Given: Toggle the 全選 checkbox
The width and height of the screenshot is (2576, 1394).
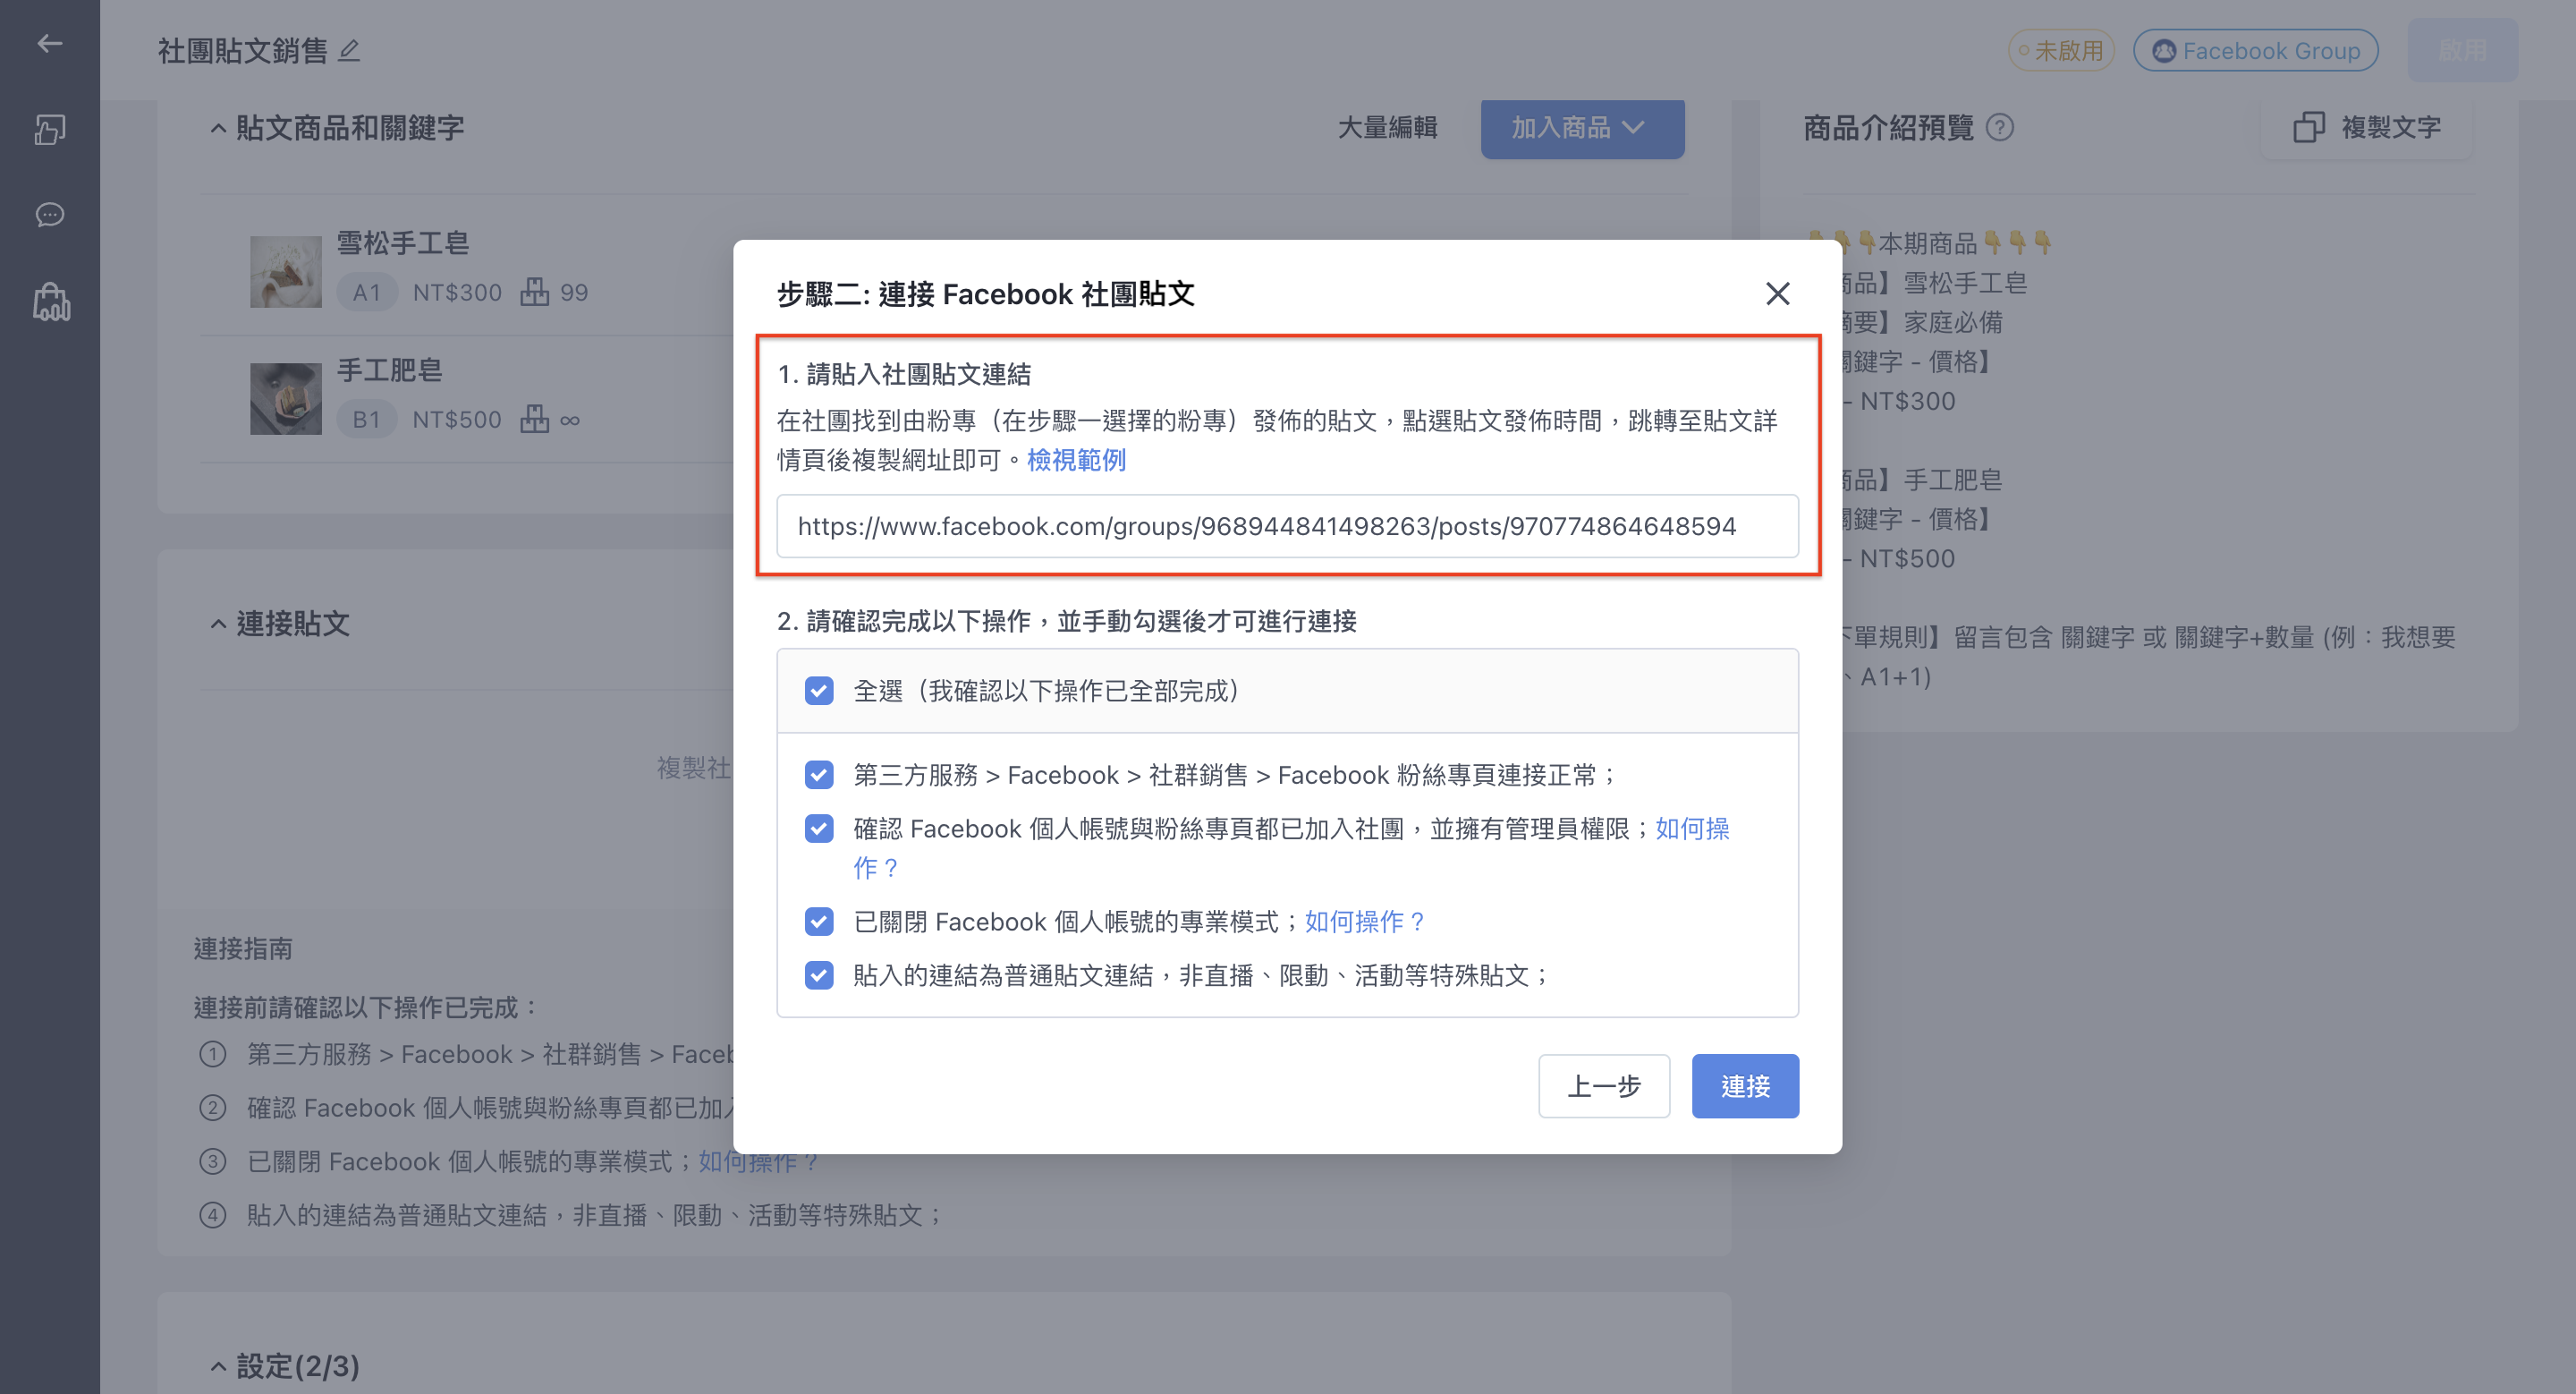Looking at the screenshot, I should pos(819,691).
